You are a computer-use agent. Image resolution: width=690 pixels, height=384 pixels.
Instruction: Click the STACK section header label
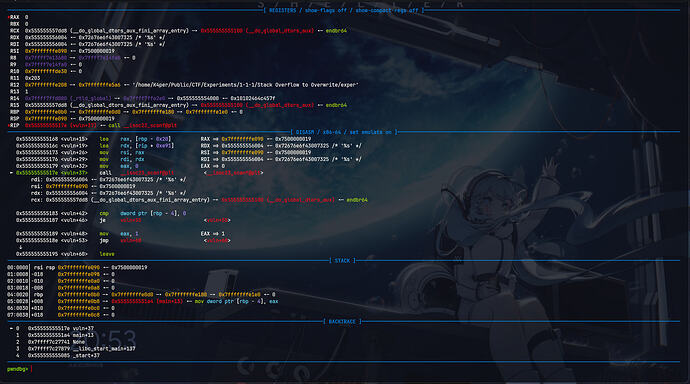pyautogui.click(x=342, y=261)
